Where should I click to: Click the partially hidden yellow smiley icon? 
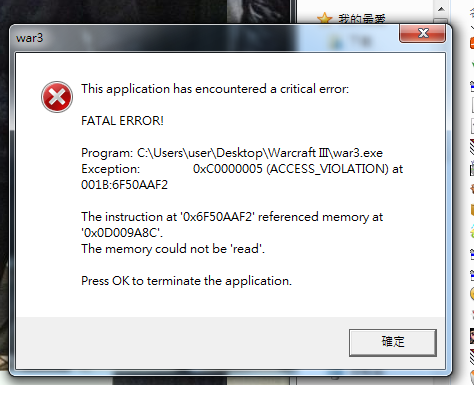click(473, 293)
